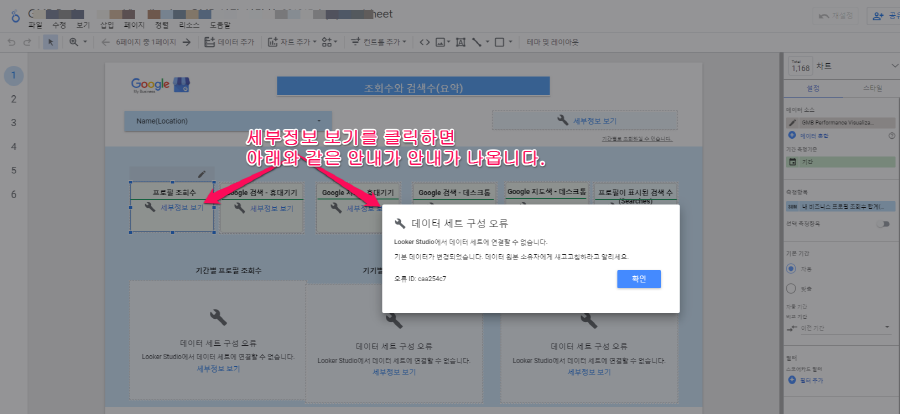The image size is (900, 414).
Task: Click the 내 비즈니스 프로필 조회수 metric chip
Action: tap(841, 206)
